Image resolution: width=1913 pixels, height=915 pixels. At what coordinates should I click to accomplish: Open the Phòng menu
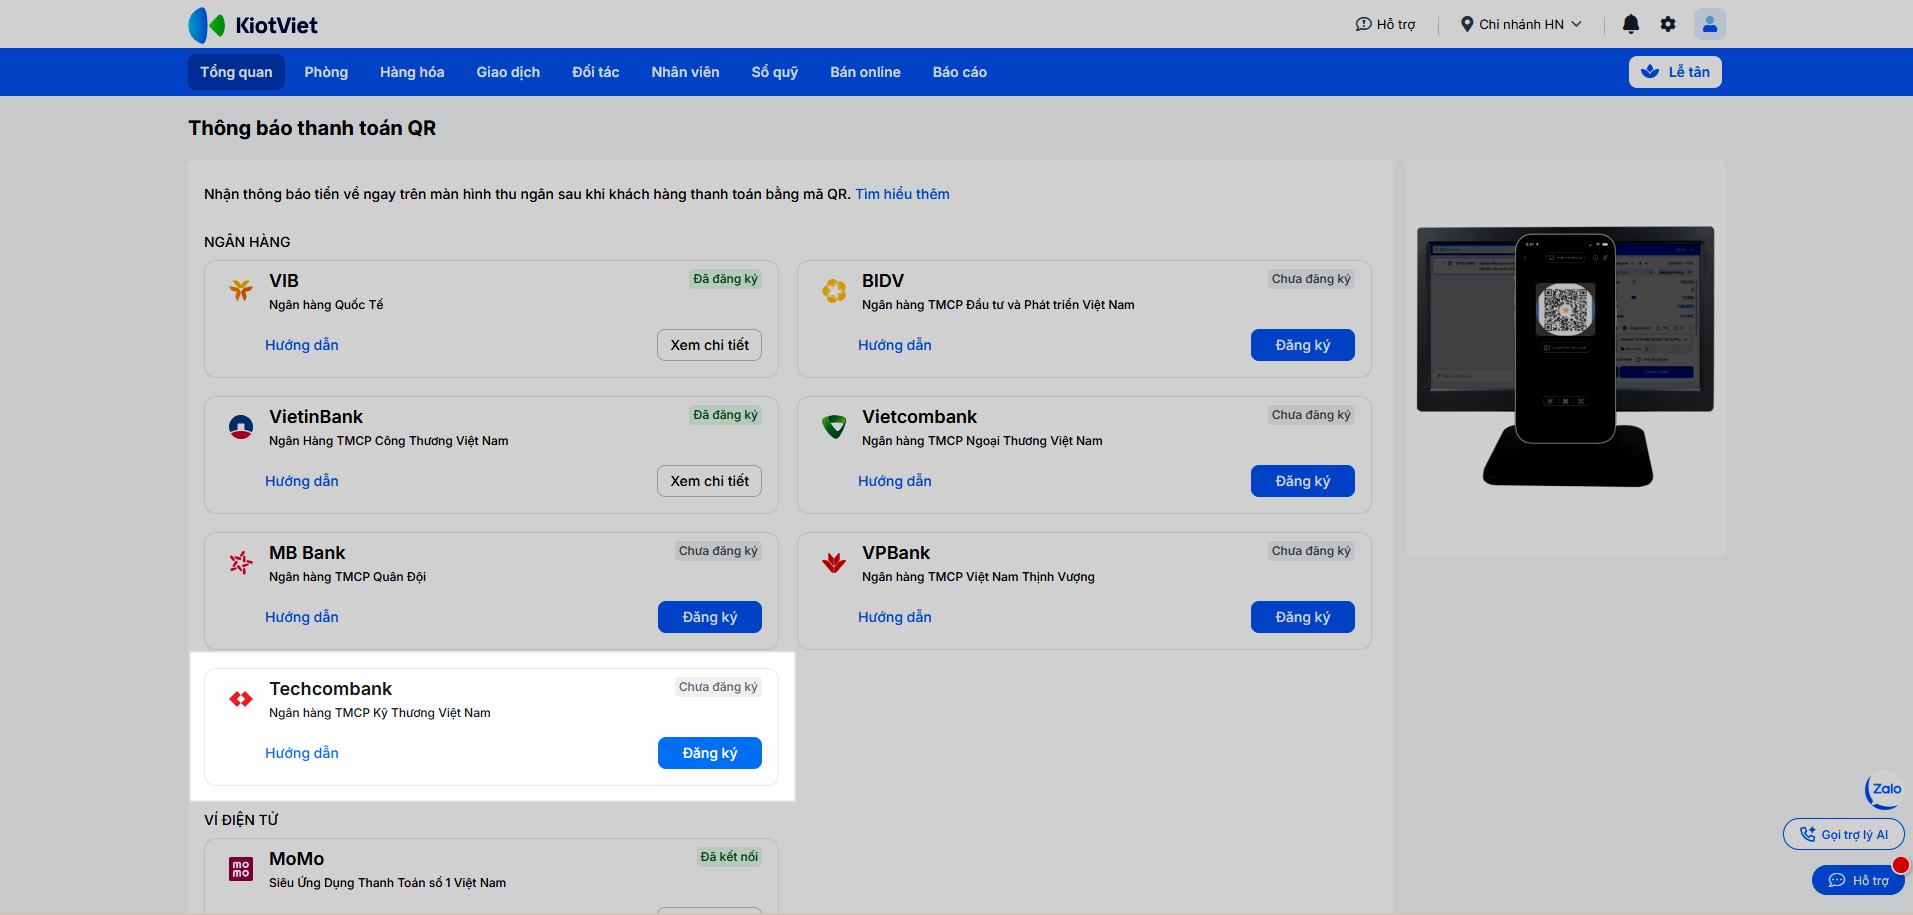click(x=326, y=72)
